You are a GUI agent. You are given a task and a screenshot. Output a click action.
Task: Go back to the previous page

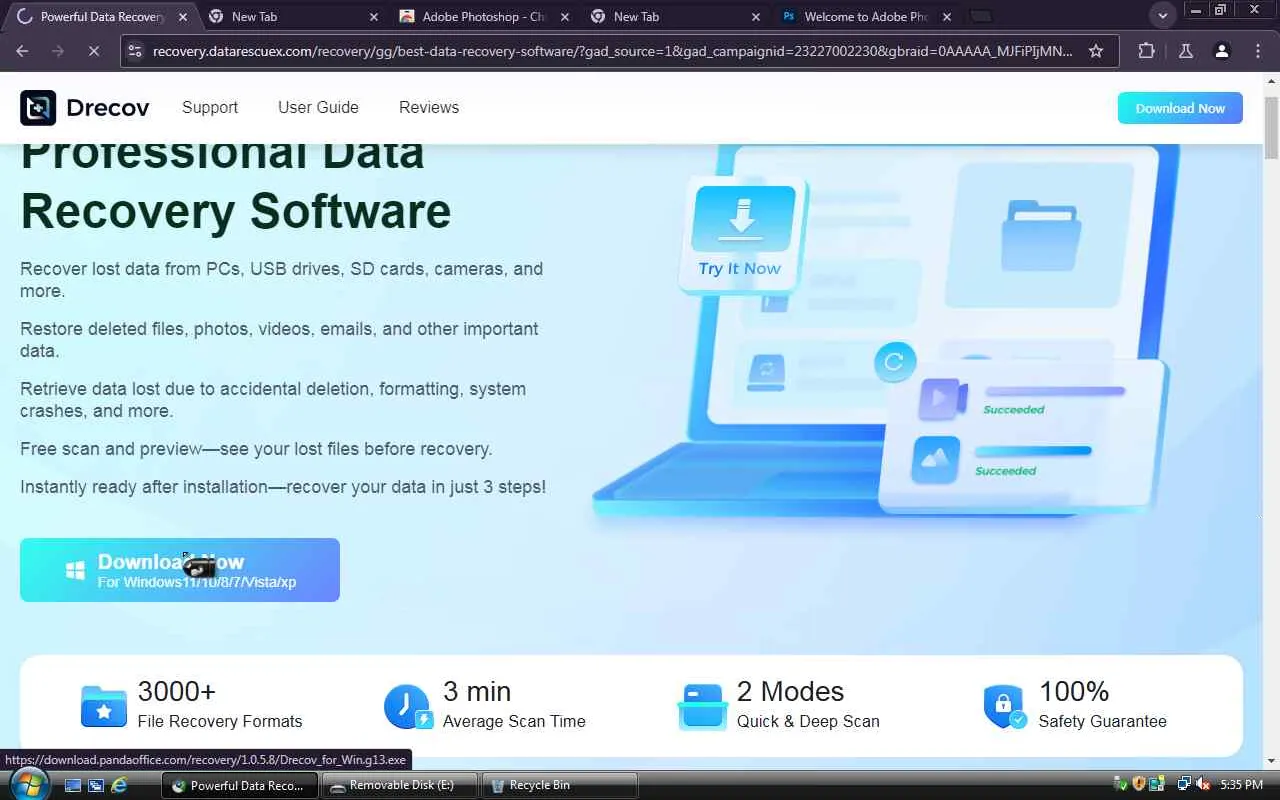click(22, 51)
